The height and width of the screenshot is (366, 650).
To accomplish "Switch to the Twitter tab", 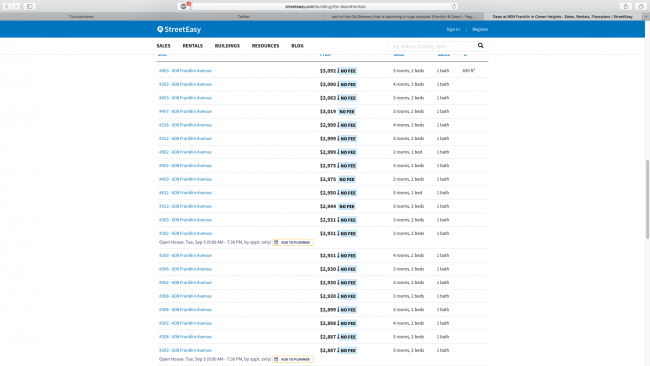I will click(244, 17).
